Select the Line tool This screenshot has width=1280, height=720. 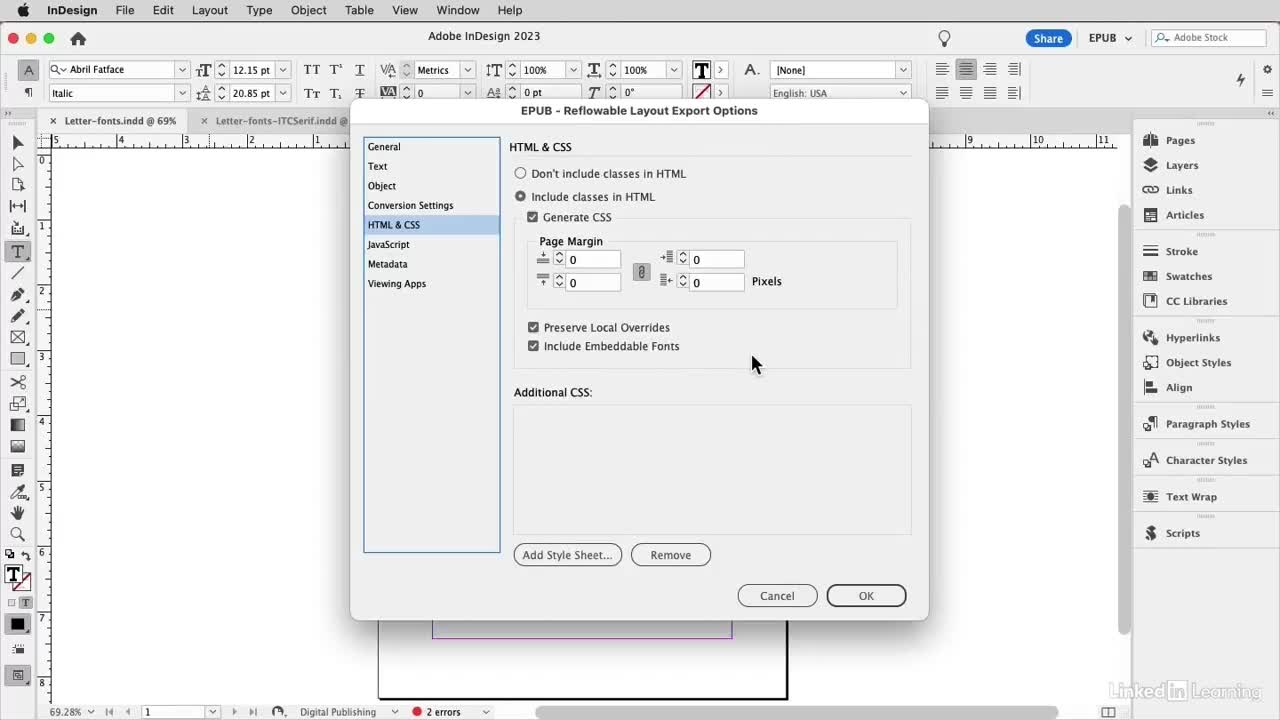pos(17,273)
